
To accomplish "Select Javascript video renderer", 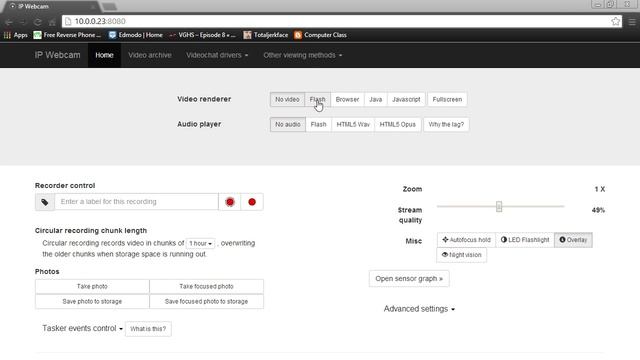I will click(406, 99).
